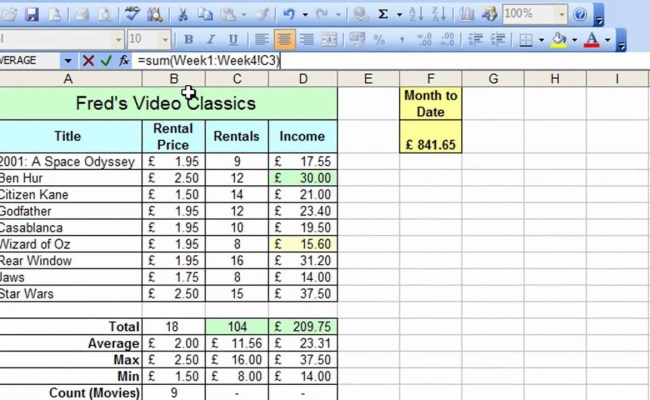650x400 pixels.
Task: Open the font size 10 dropdown
Action: [165, 40]
